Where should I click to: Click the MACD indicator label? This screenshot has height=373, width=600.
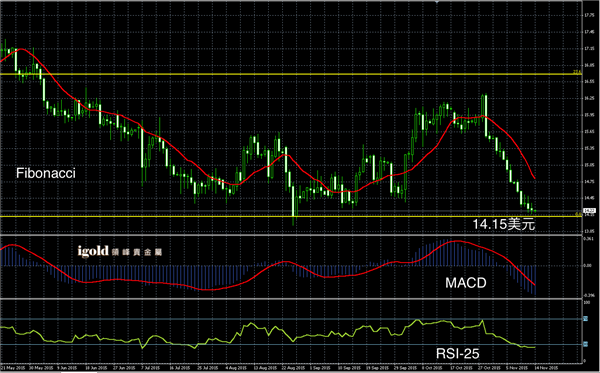[x=466, y=283]
